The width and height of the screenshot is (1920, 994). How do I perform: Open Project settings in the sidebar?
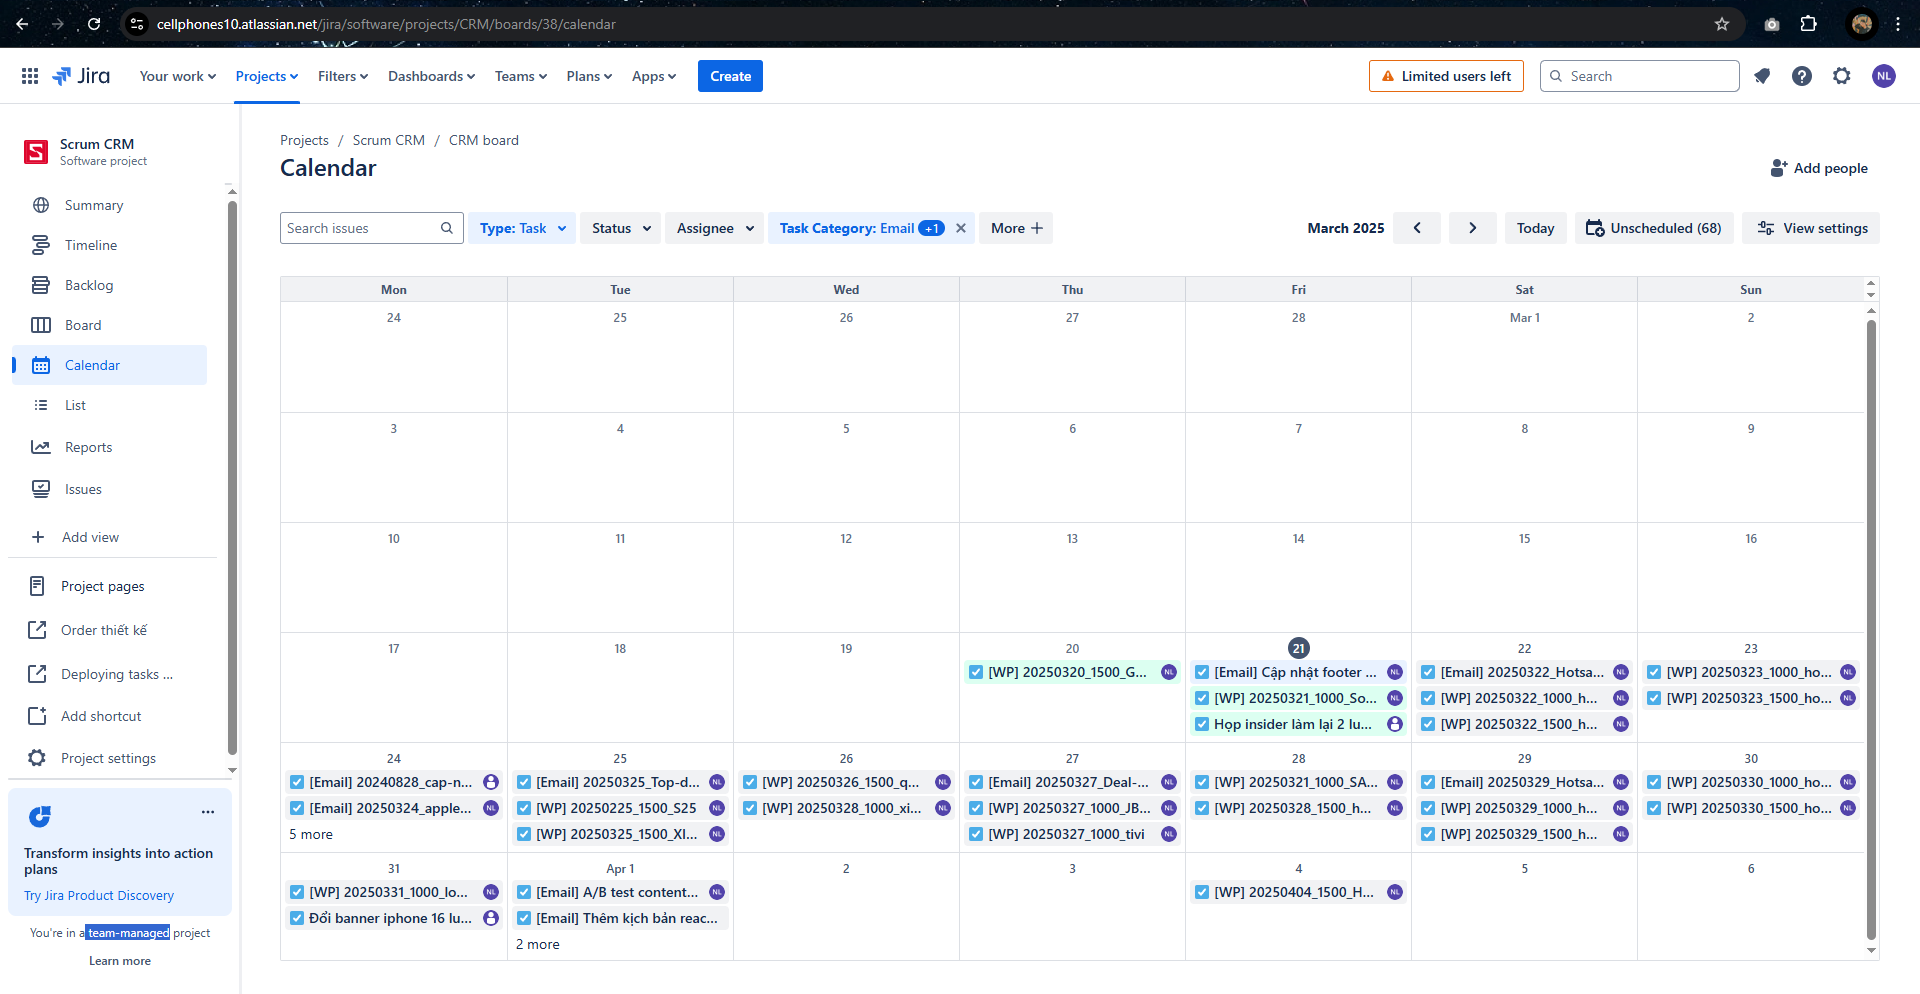coord(110,758)
